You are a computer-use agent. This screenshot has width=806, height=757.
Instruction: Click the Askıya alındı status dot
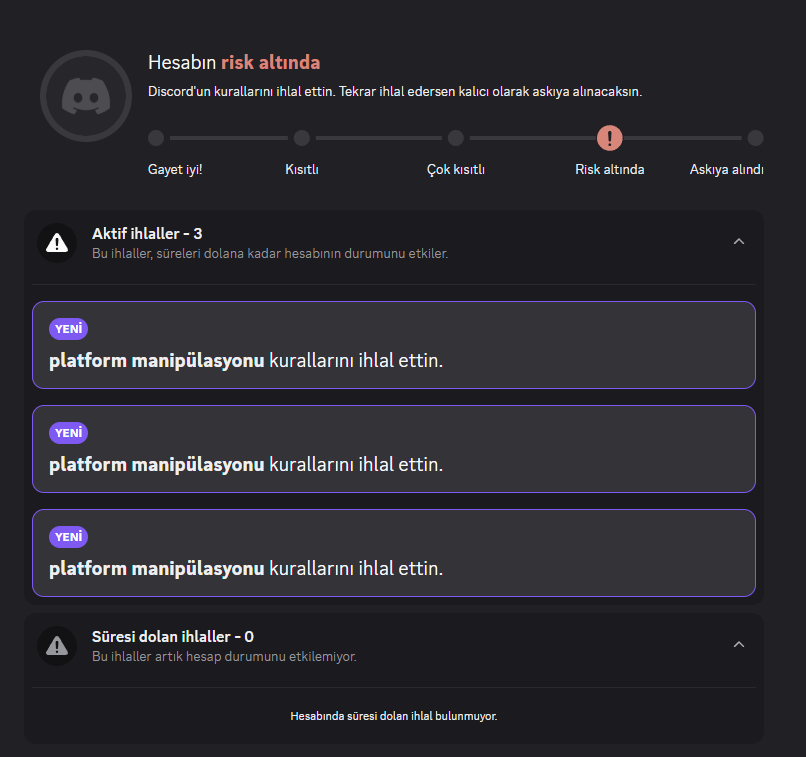755,138
